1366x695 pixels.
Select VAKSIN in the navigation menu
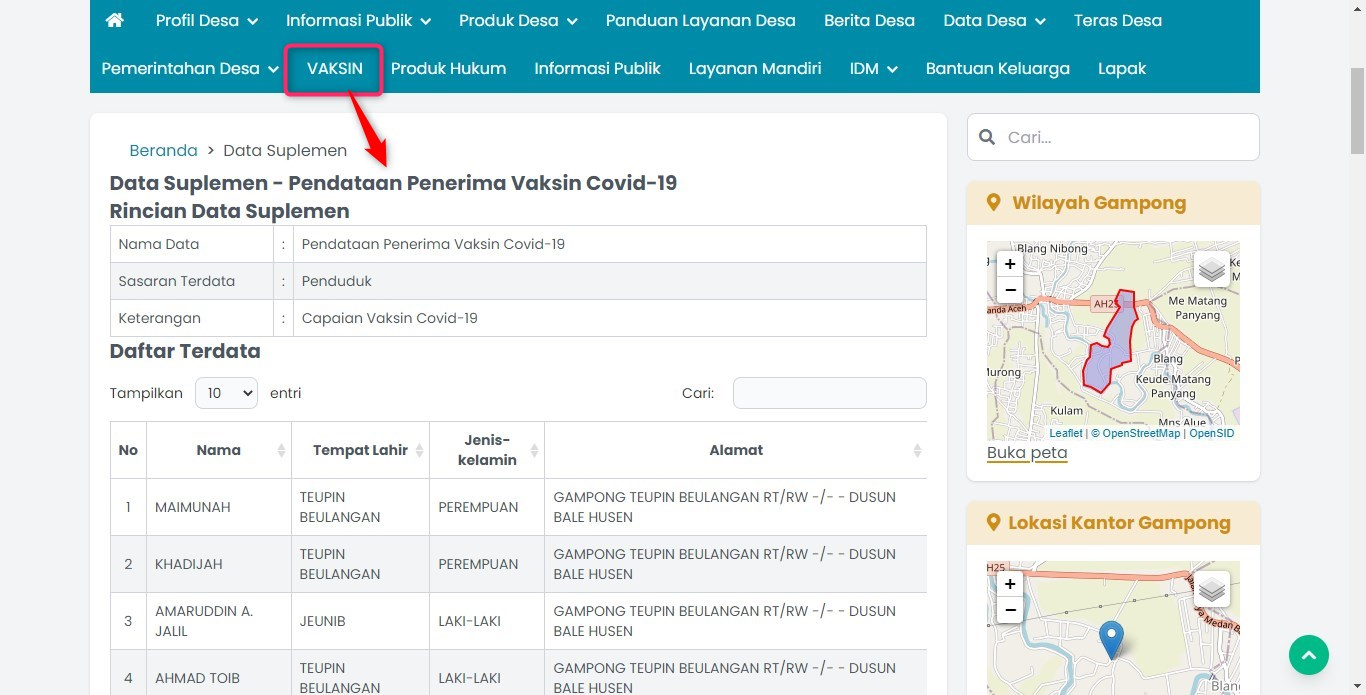(x=334, y=68)
